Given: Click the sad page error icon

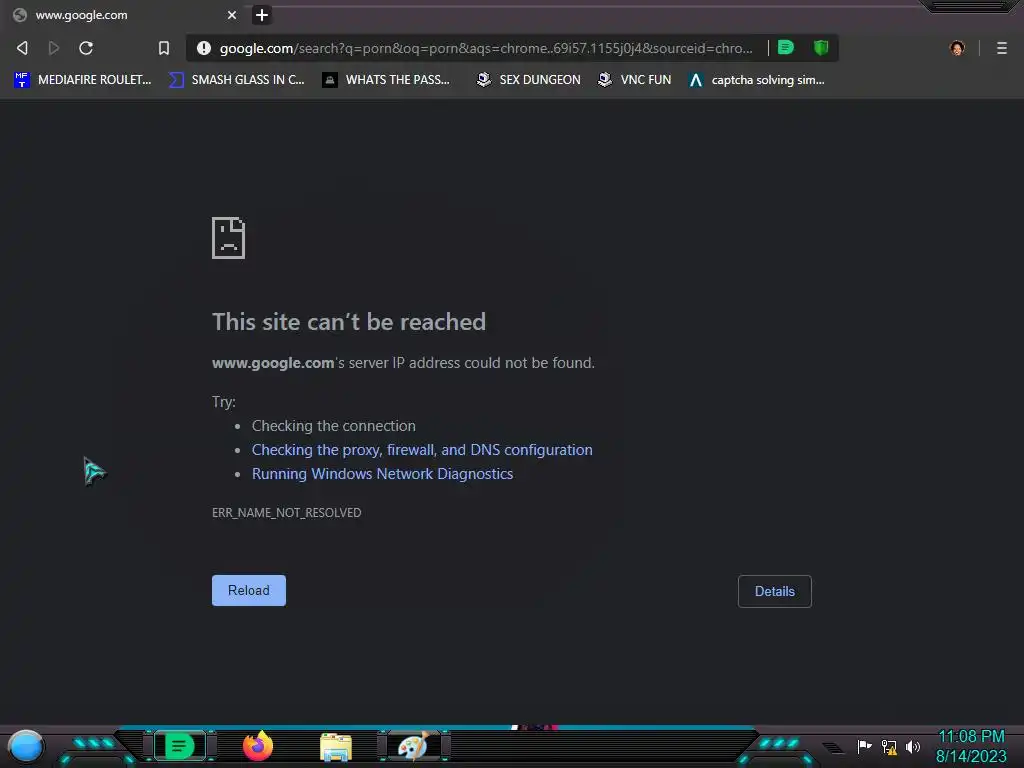Looking at the screenshot, I should pos(229,238).
